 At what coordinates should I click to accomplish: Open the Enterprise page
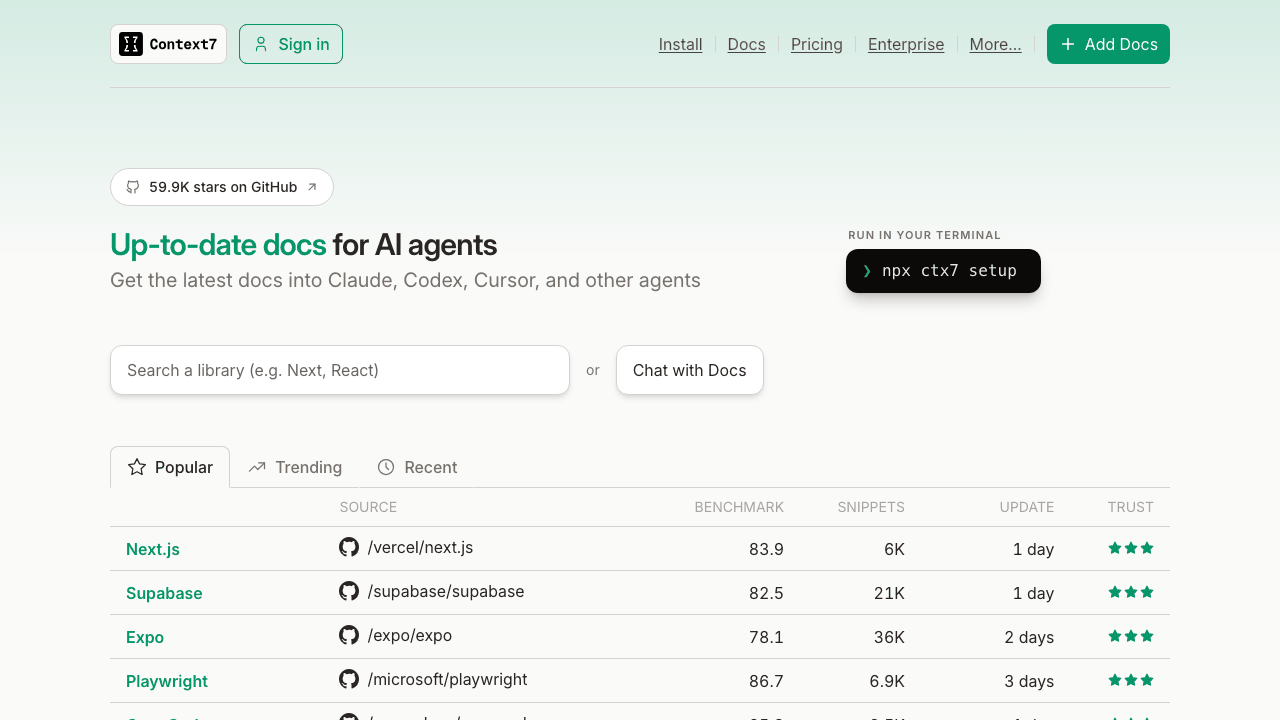tap(906, 44)
